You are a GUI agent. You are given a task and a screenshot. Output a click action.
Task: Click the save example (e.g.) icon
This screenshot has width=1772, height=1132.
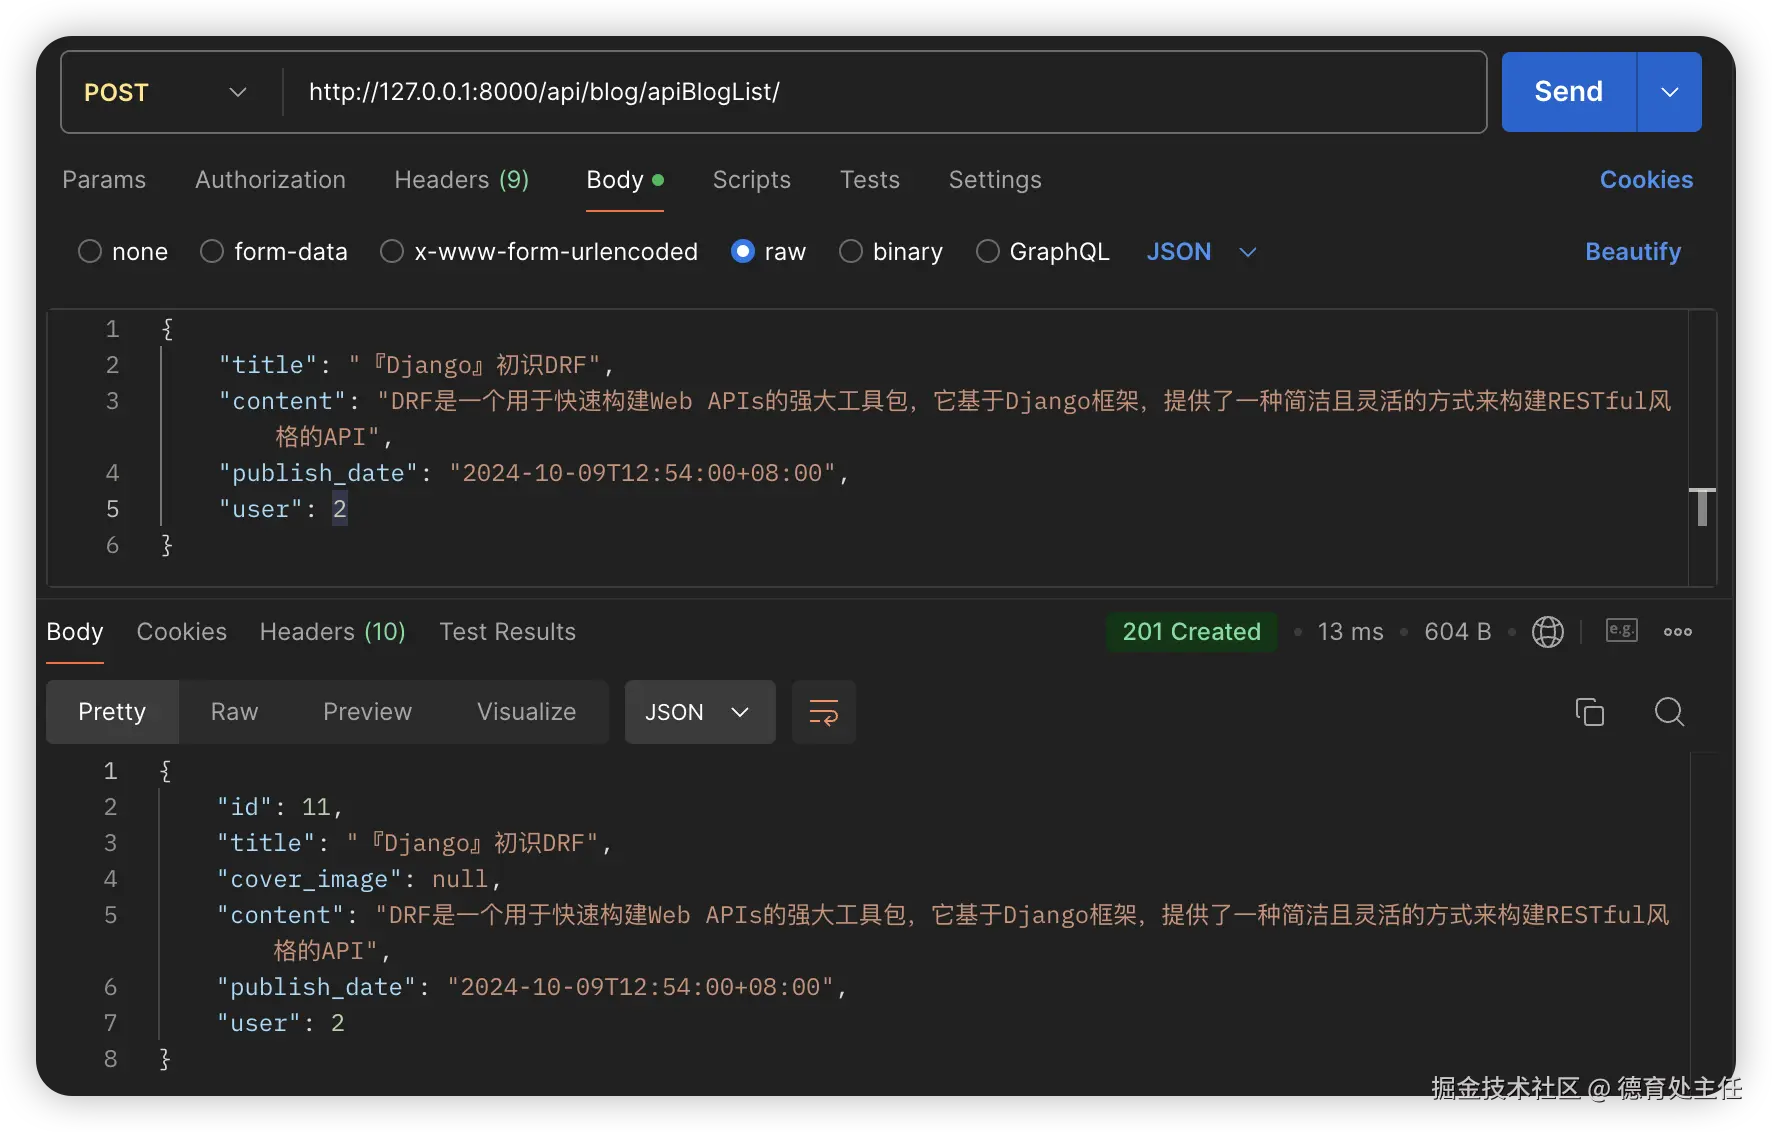click(1621, 630)
